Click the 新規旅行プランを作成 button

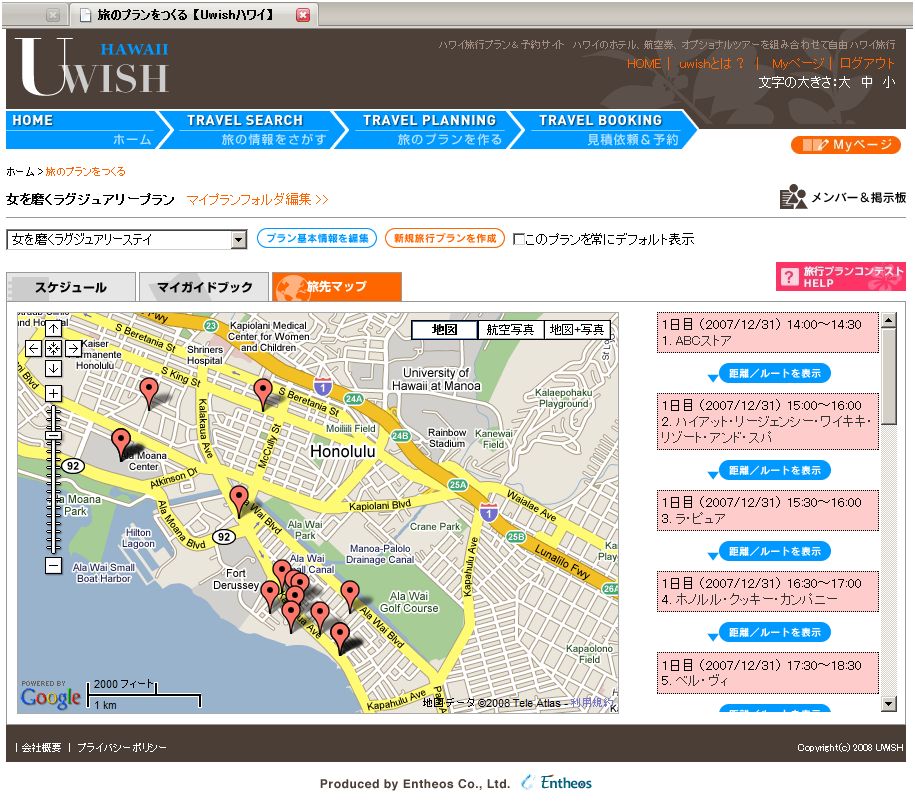click(445, 238)
